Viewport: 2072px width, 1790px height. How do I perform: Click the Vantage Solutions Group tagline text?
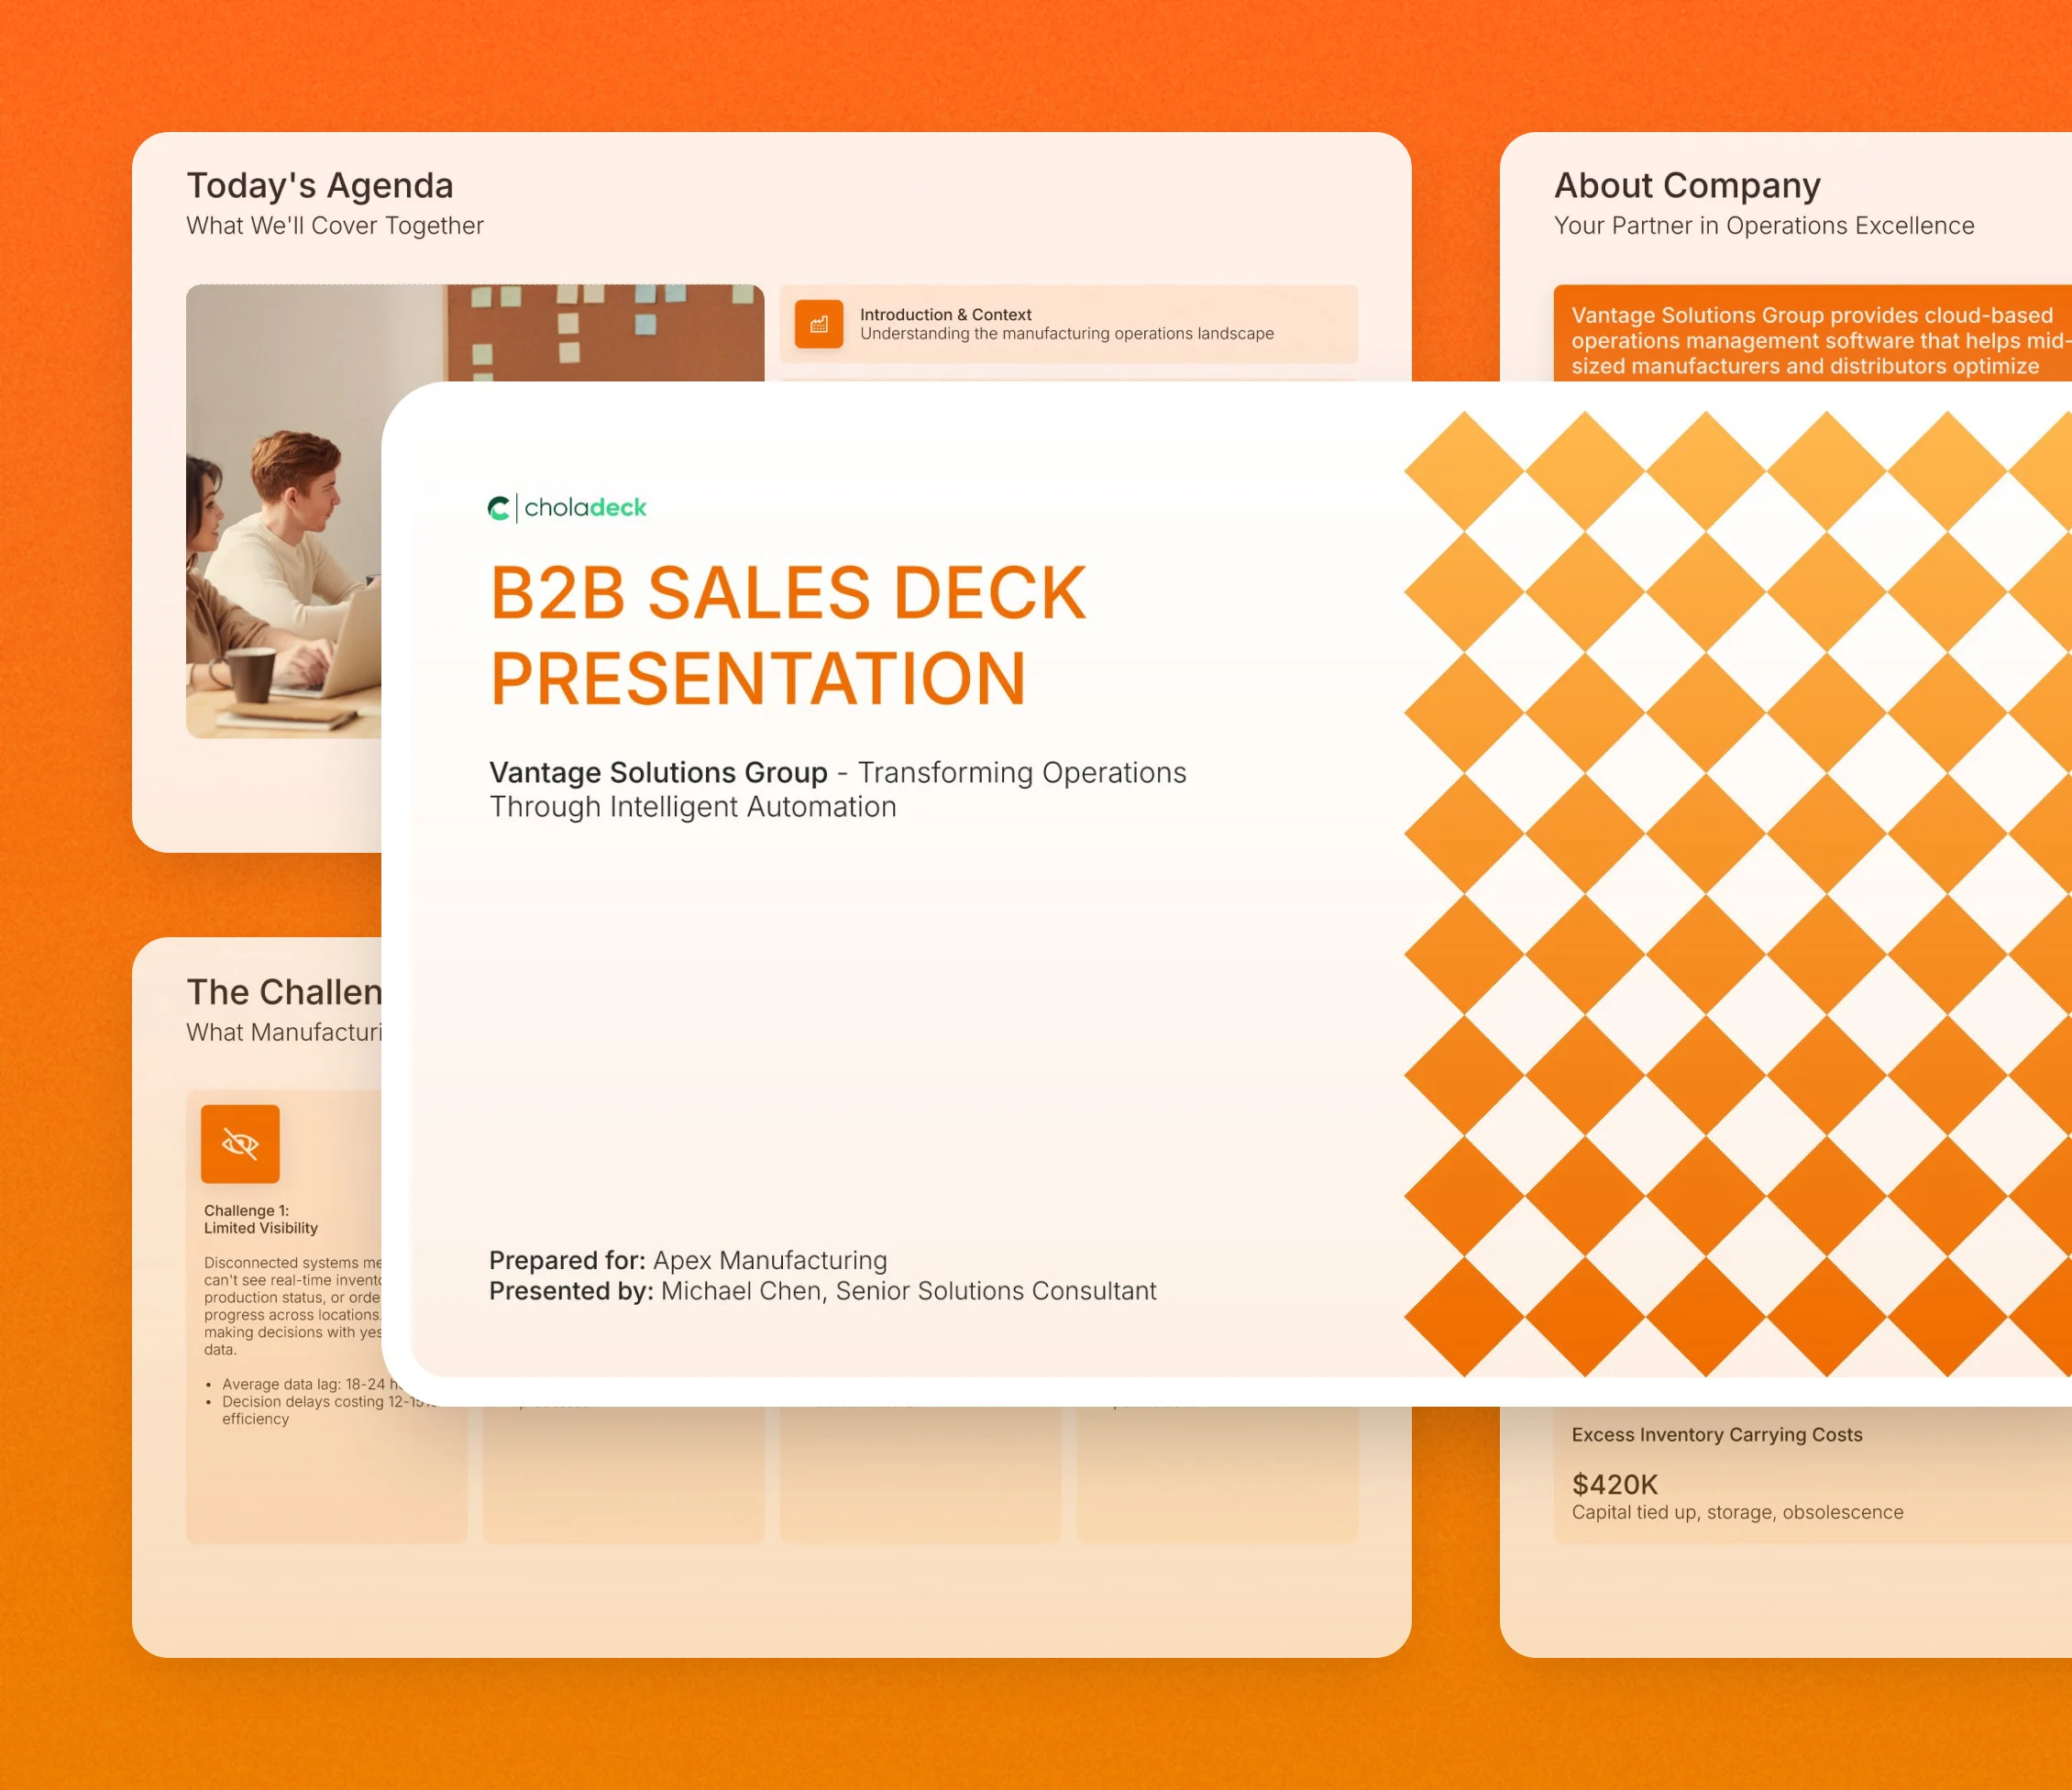click(838, 789)
